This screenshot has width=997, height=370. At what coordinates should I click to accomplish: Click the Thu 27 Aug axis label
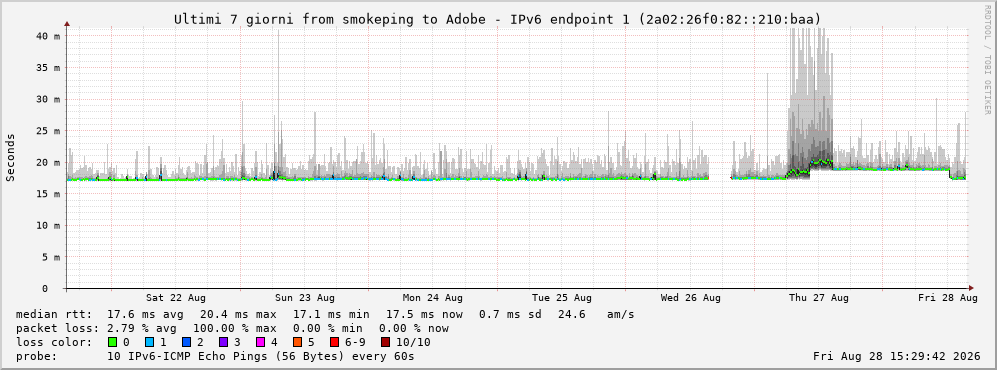coord(819,298)
